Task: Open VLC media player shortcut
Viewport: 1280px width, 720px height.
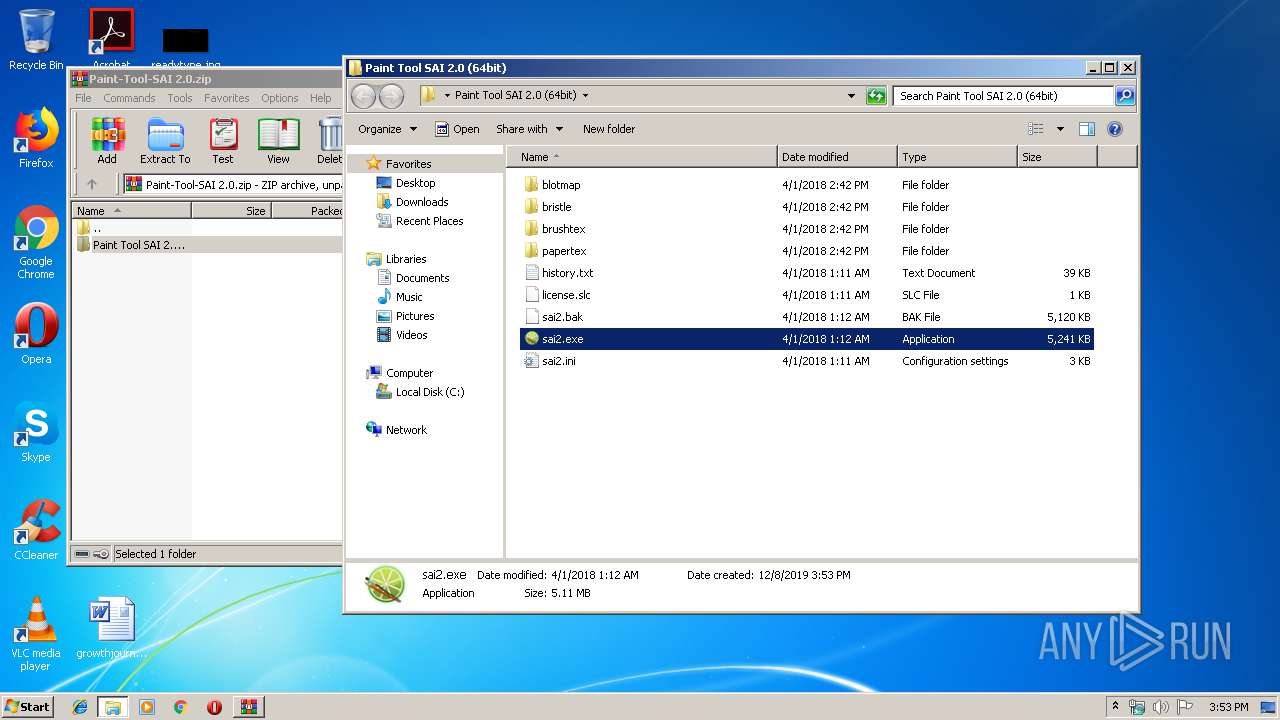Action: pyautogui.click(x=36, y=634)
